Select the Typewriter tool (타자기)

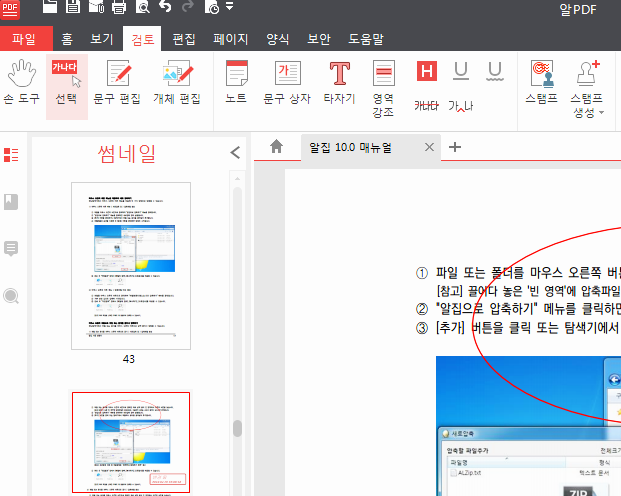tap(339, 82)
